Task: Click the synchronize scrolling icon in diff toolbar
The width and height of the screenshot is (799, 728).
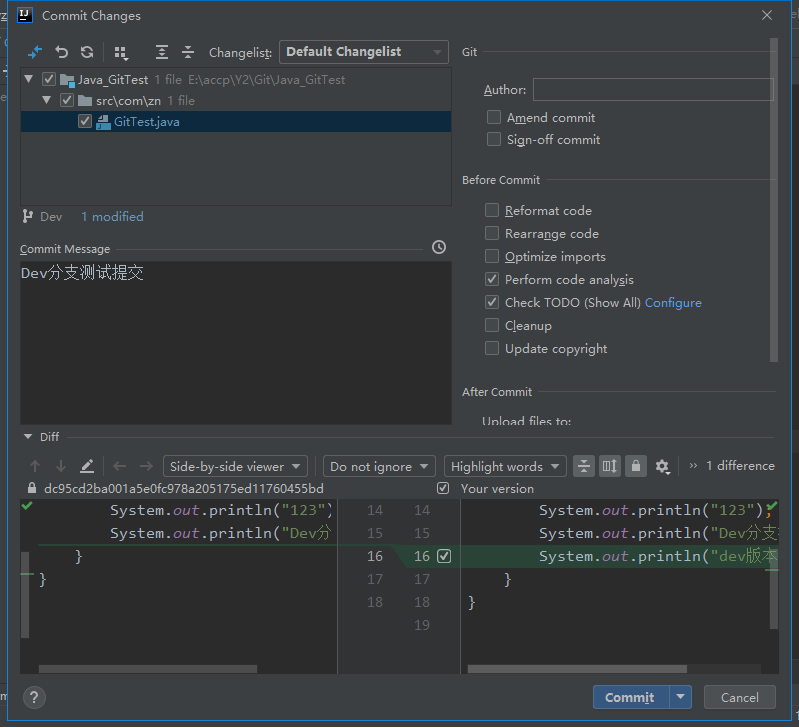Action: pyautogui.click(x=609, y=466)
